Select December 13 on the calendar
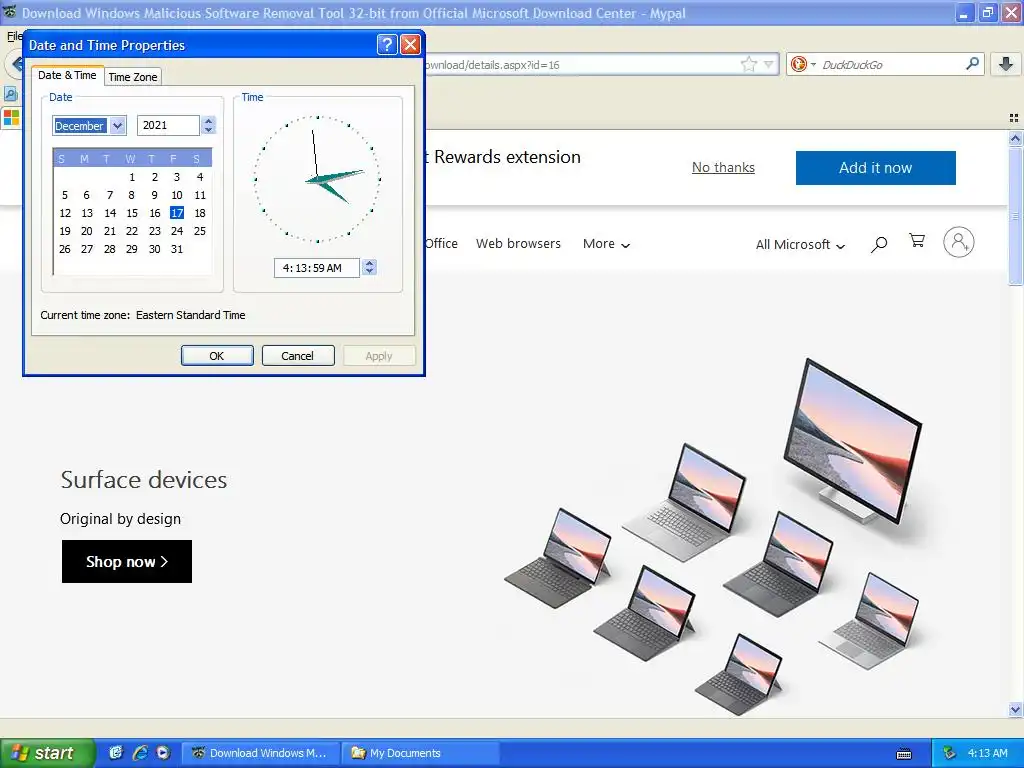 pos(87,213)
